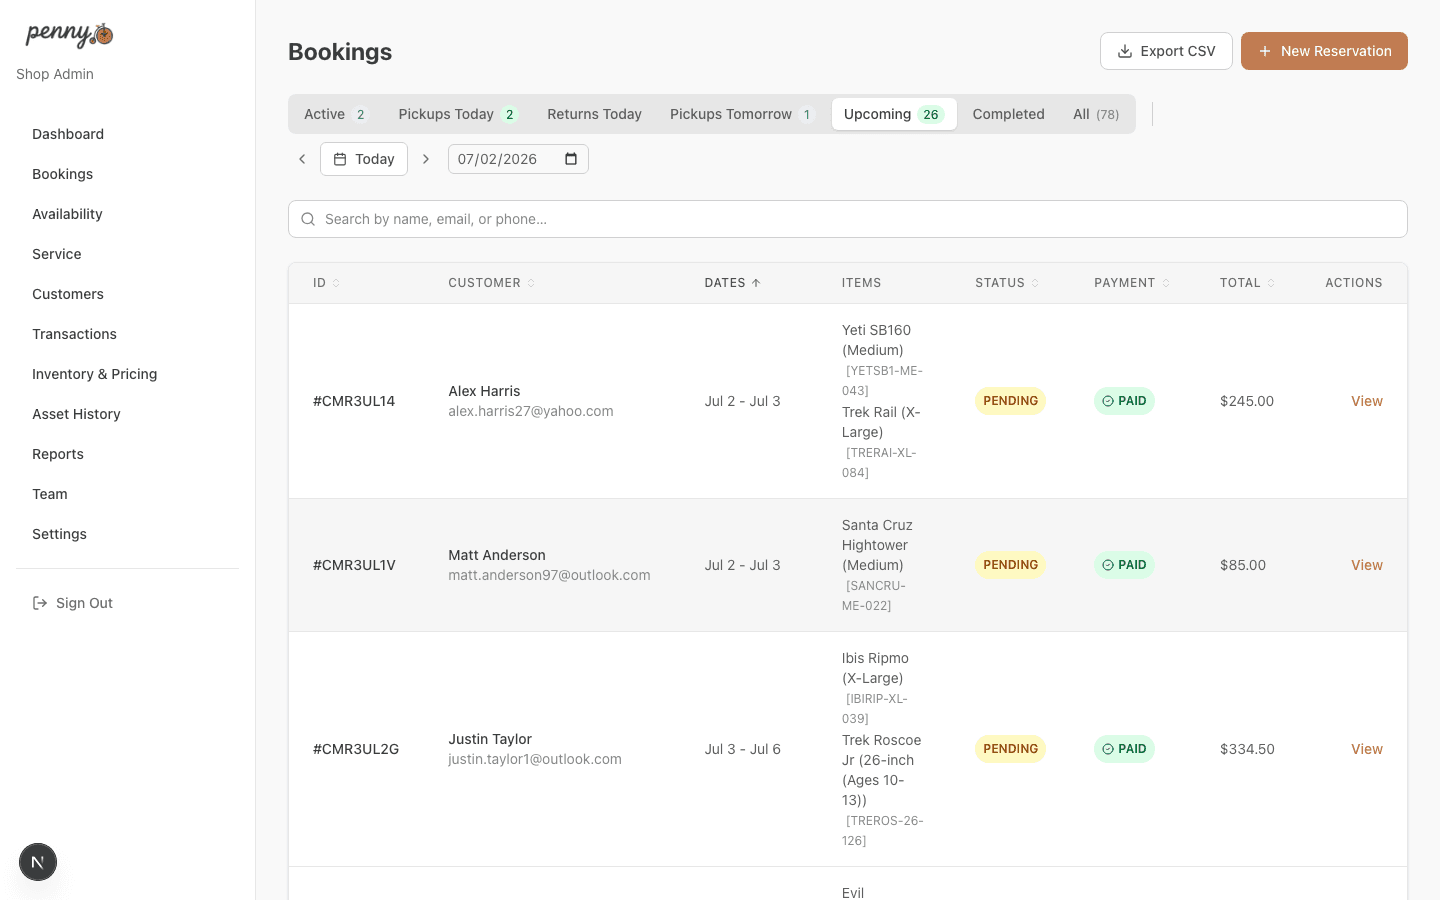View Matt Anderson's booking
Screen dimensions: 1440x900
[x=1366, y=565]
